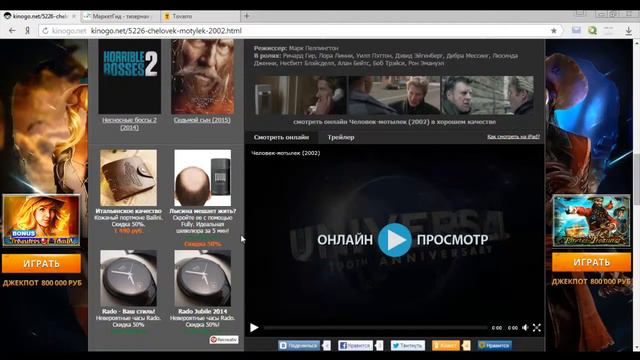Click small play button in player bar
The height and width of the screenshot is (360, 640).
[254, 328]
